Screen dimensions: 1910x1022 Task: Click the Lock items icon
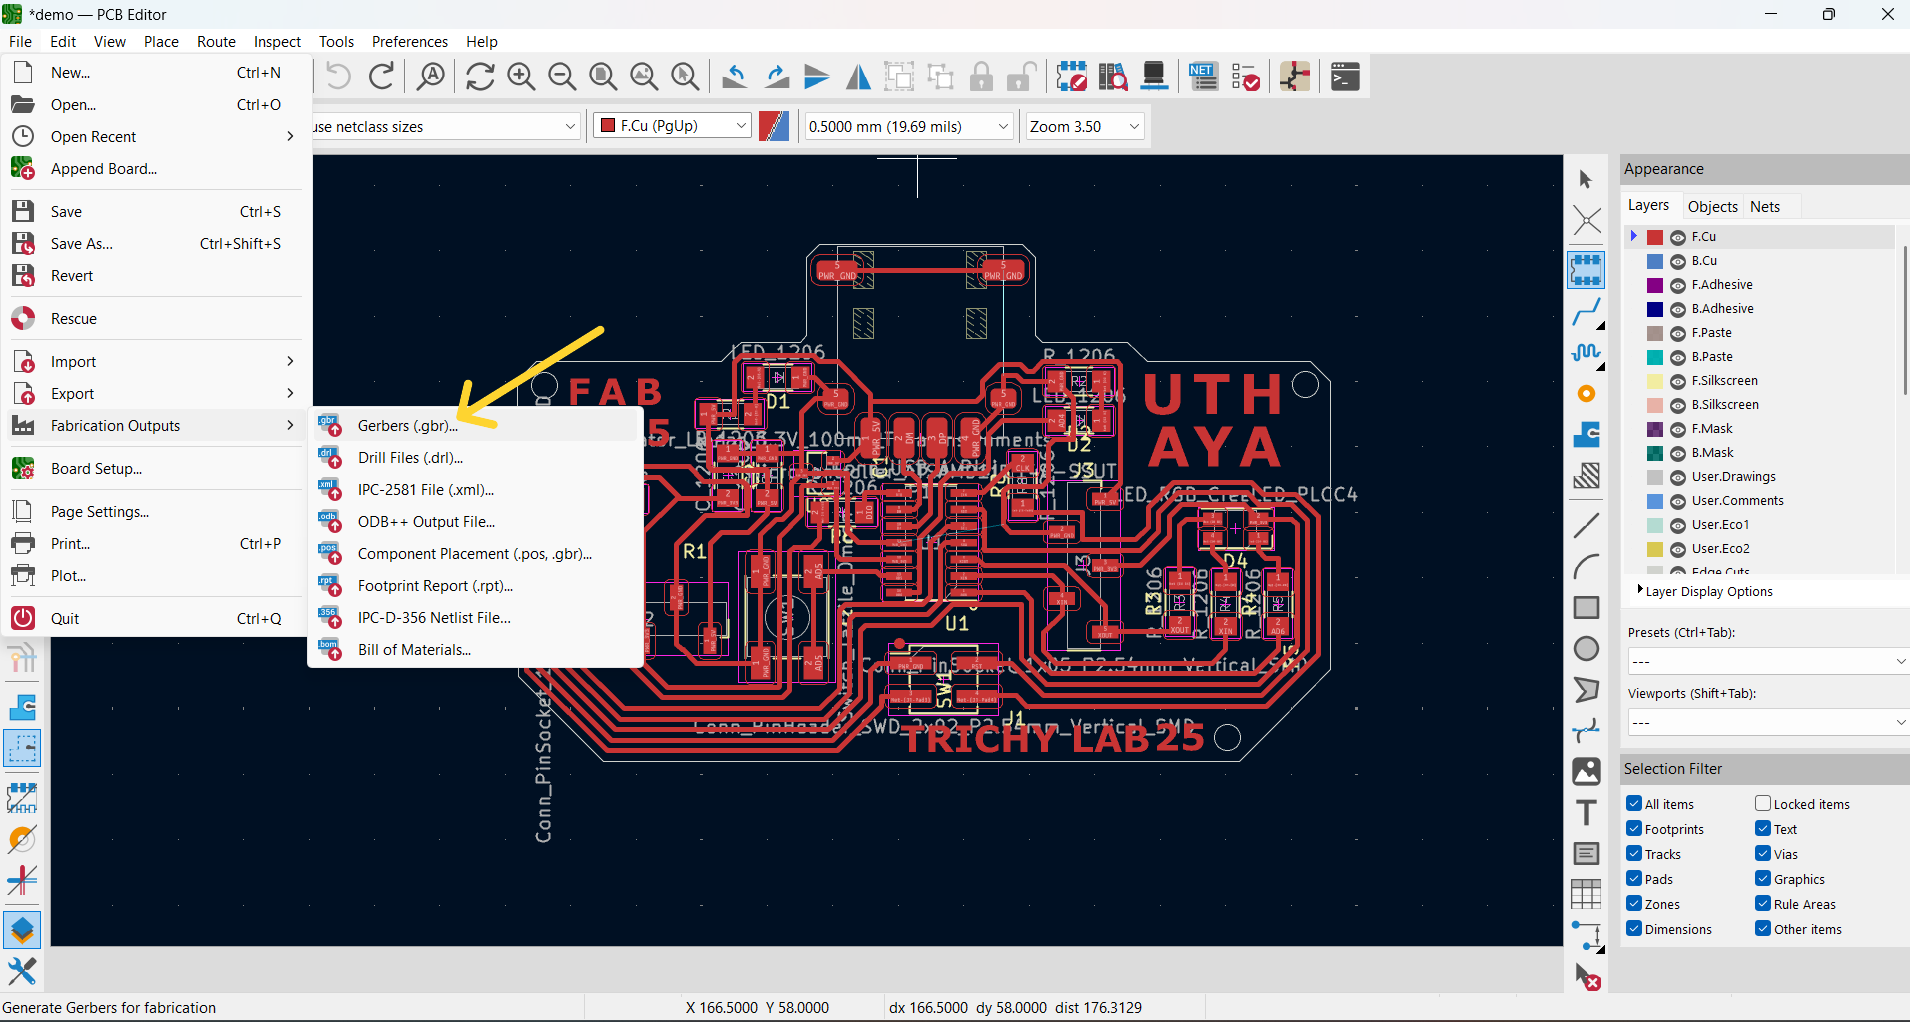pyautogui.click(x=981, y=76)
